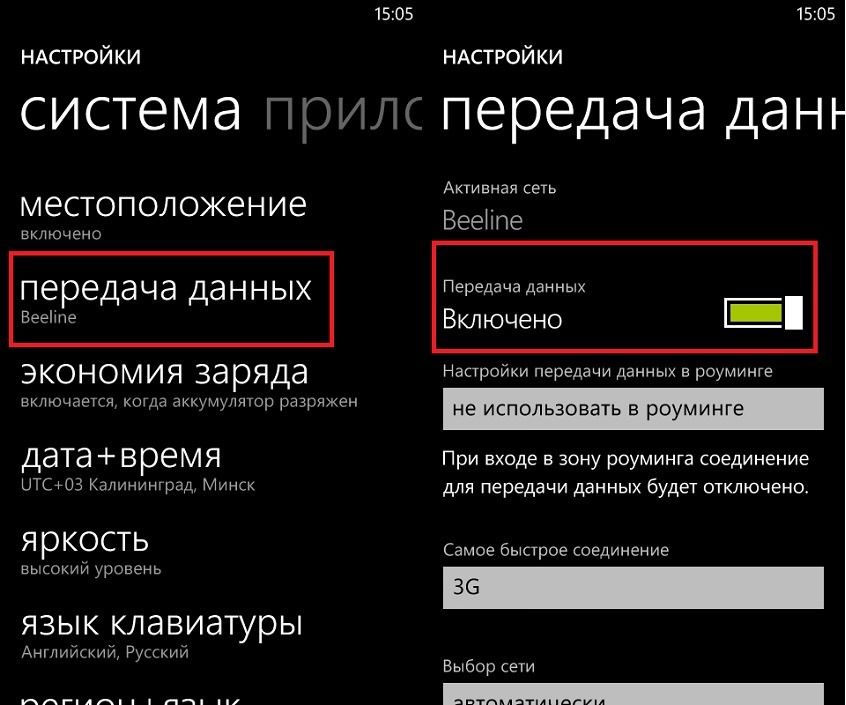Viewport: 846px width, 705px height.
Task: Open the 3G fastest connection dropdown
Action: (633, 587)
